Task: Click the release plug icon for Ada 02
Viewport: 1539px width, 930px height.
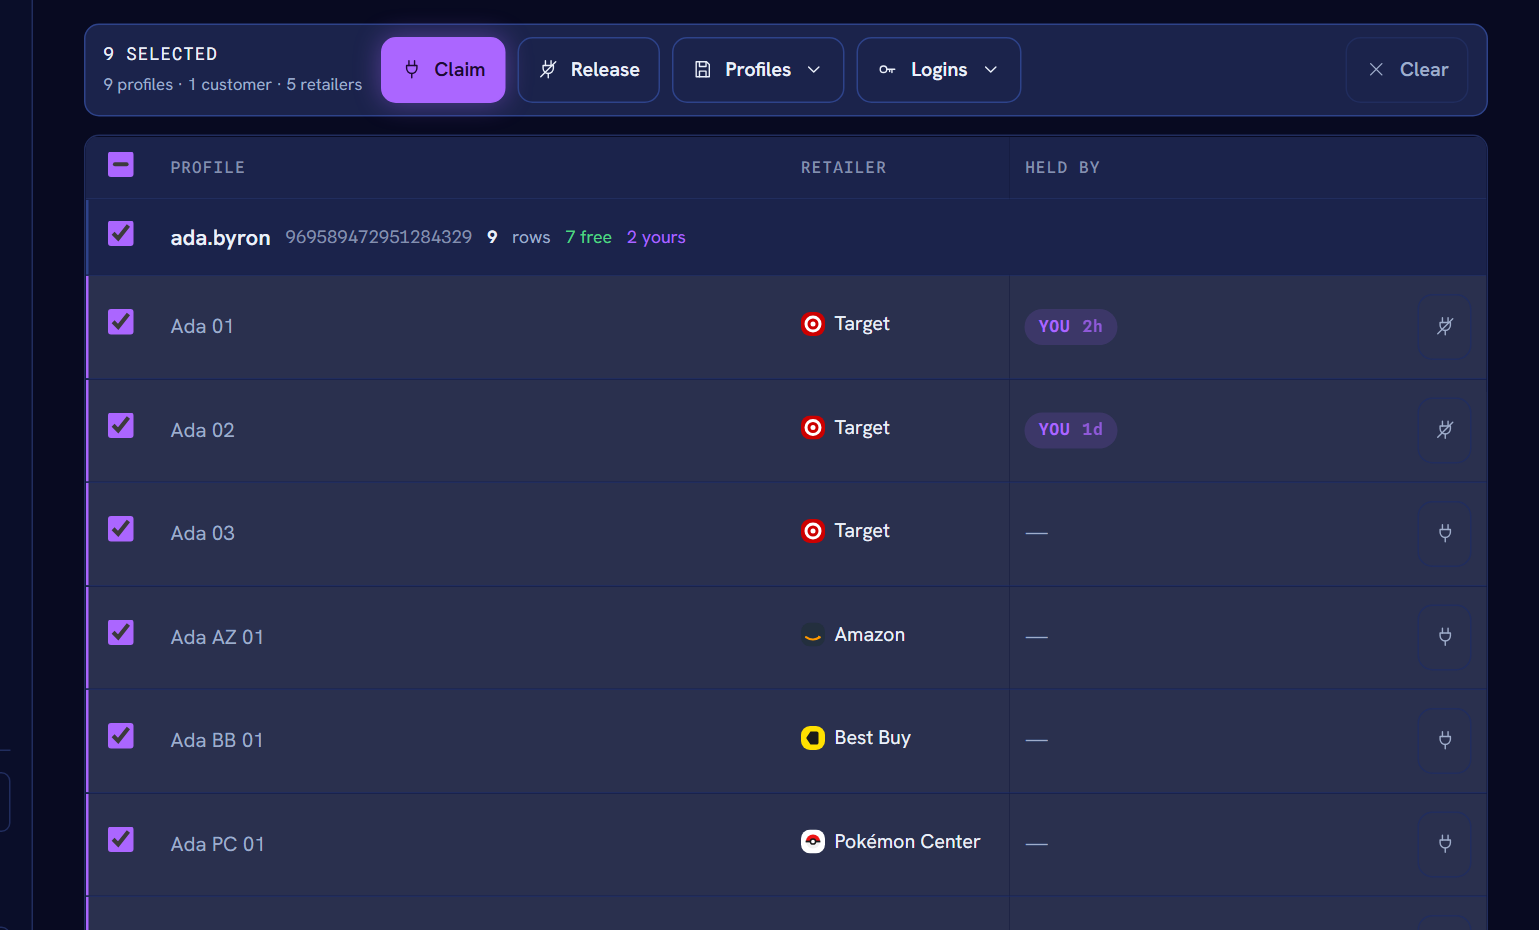Action: (x=1445, y=430)
